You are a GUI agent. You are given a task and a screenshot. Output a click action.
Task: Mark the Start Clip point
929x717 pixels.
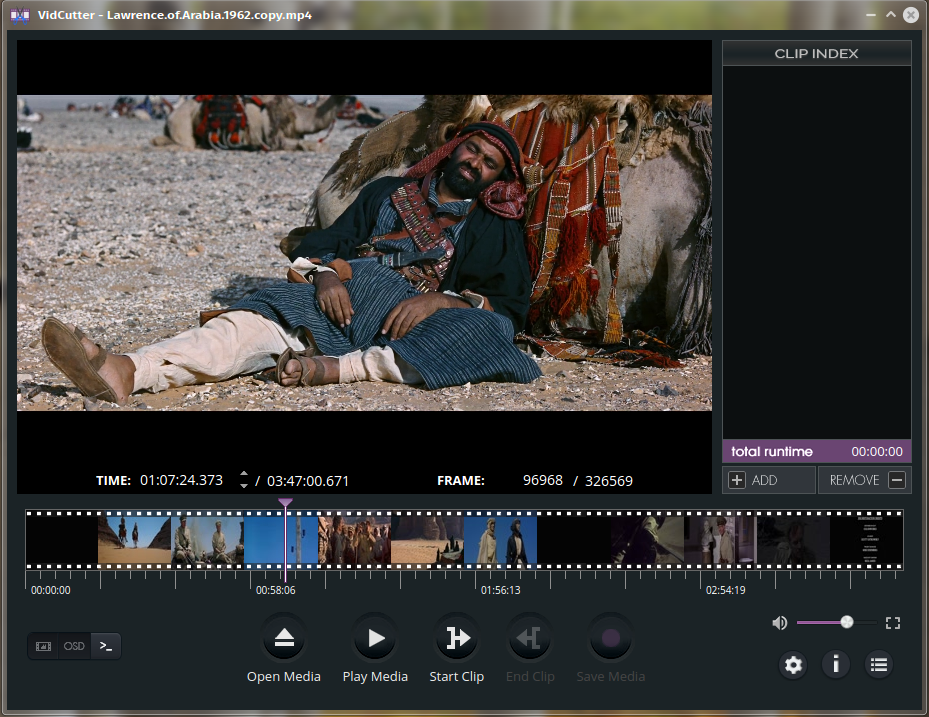(x=457, y=638)
